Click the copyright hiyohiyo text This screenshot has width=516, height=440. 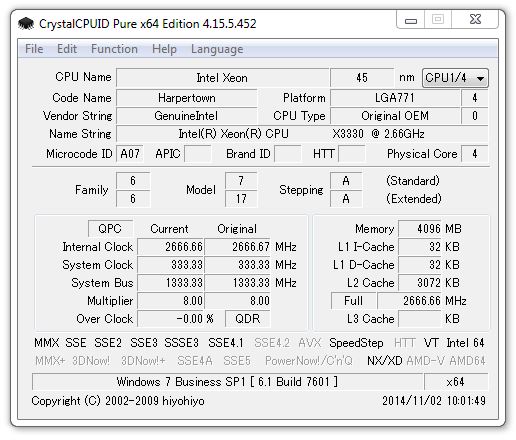118,401
